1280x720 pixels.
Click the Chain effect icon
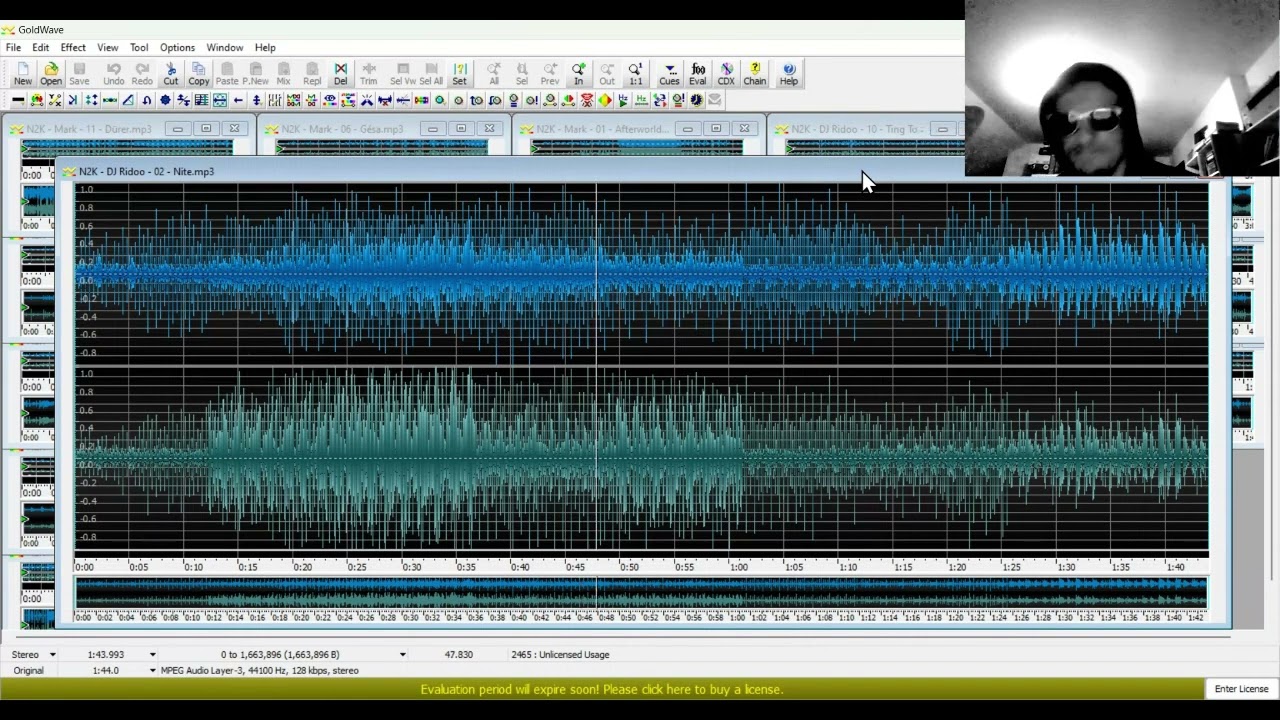755,73
